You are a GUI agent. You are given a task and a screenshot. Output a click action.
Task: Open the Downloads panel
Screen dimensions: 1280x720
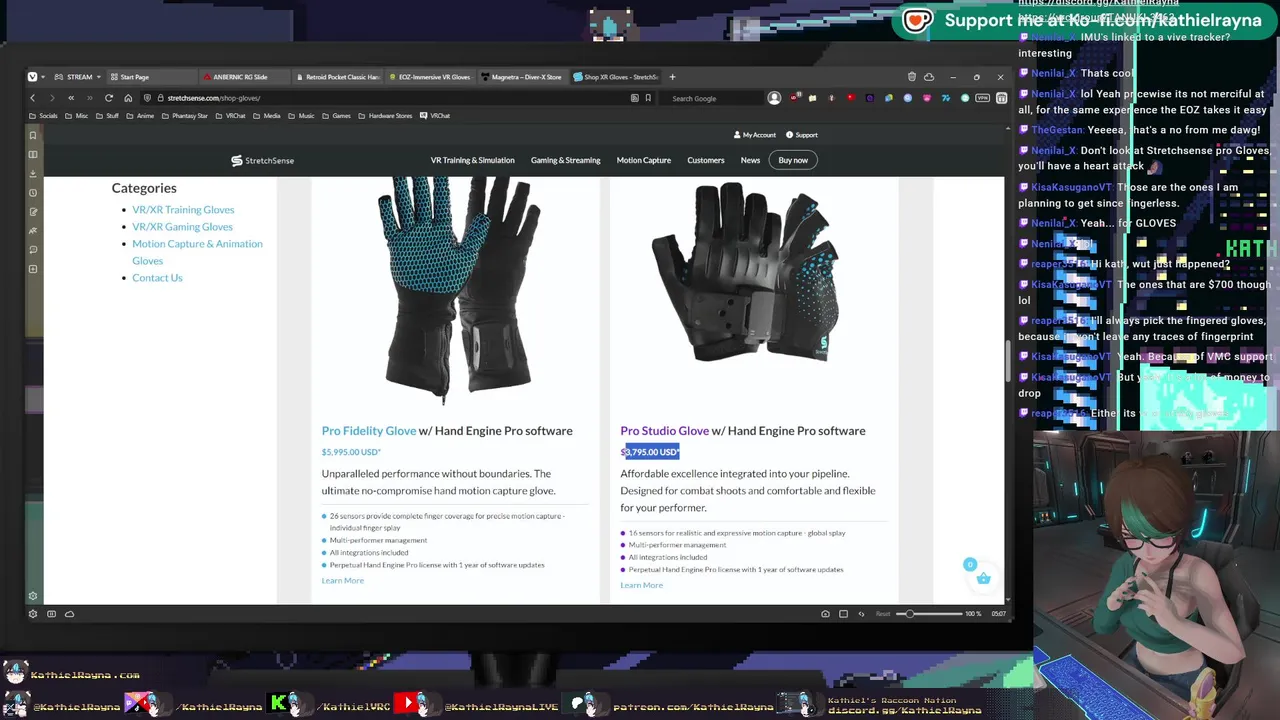[x=33, y=173]
